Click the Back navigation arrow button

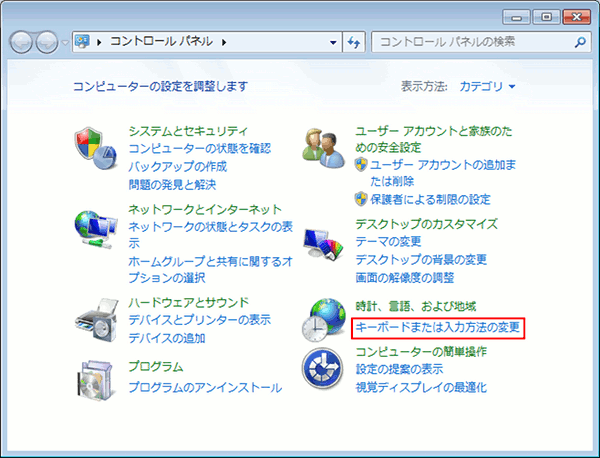click(22, 43)
